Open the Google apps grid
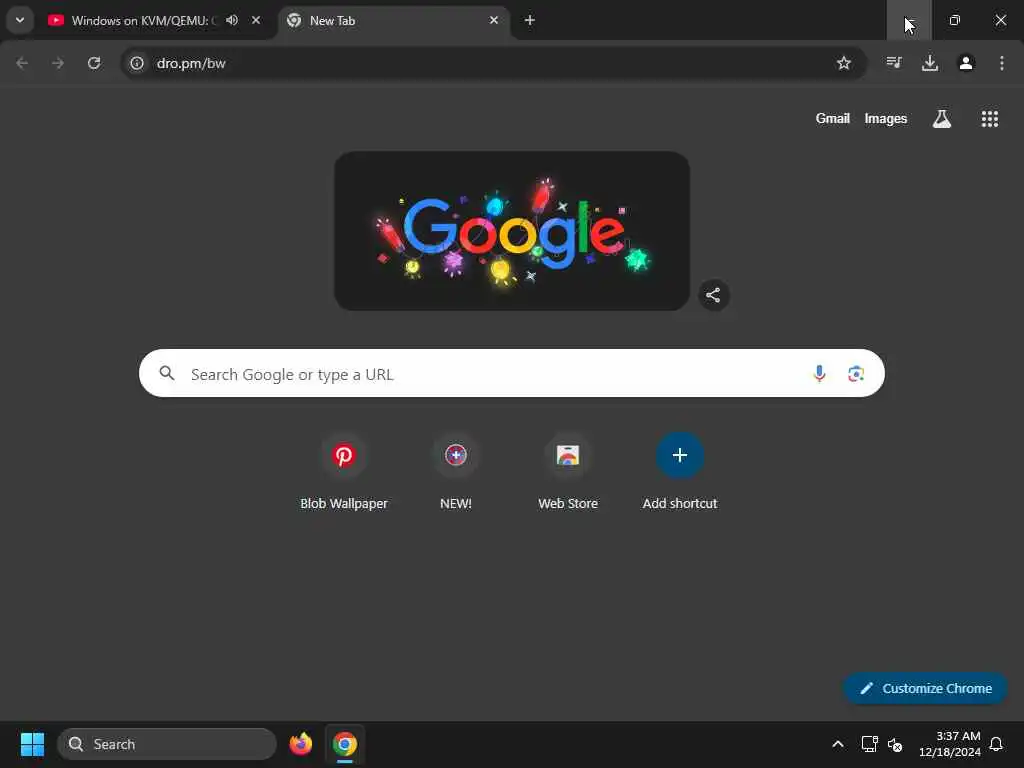1024x768 pixels. [x=989, y=118]
